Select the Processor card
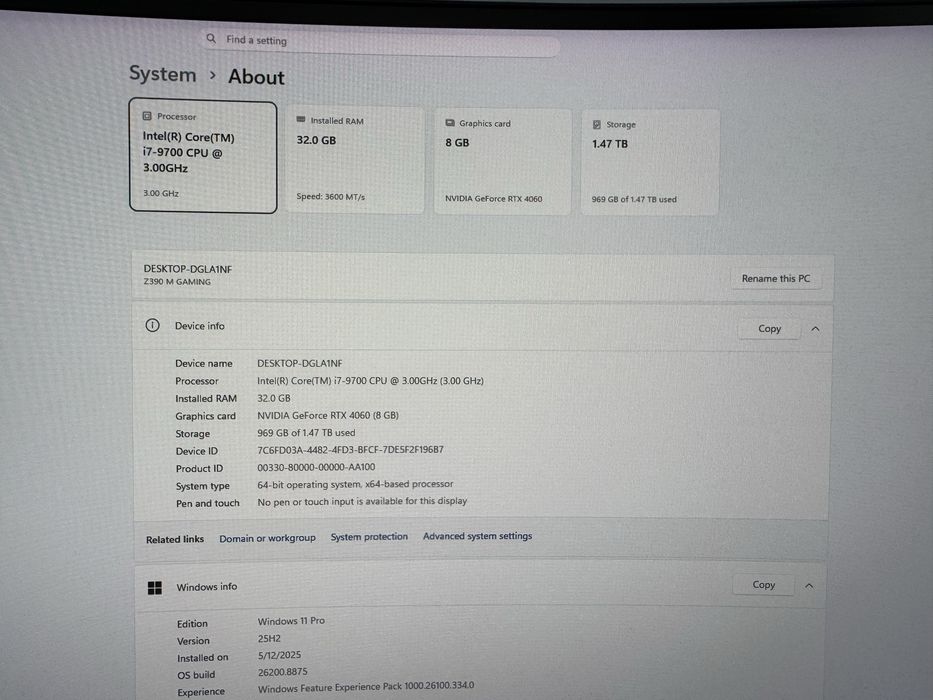Viewport: 933px width, 700px height. coord(203,156)
